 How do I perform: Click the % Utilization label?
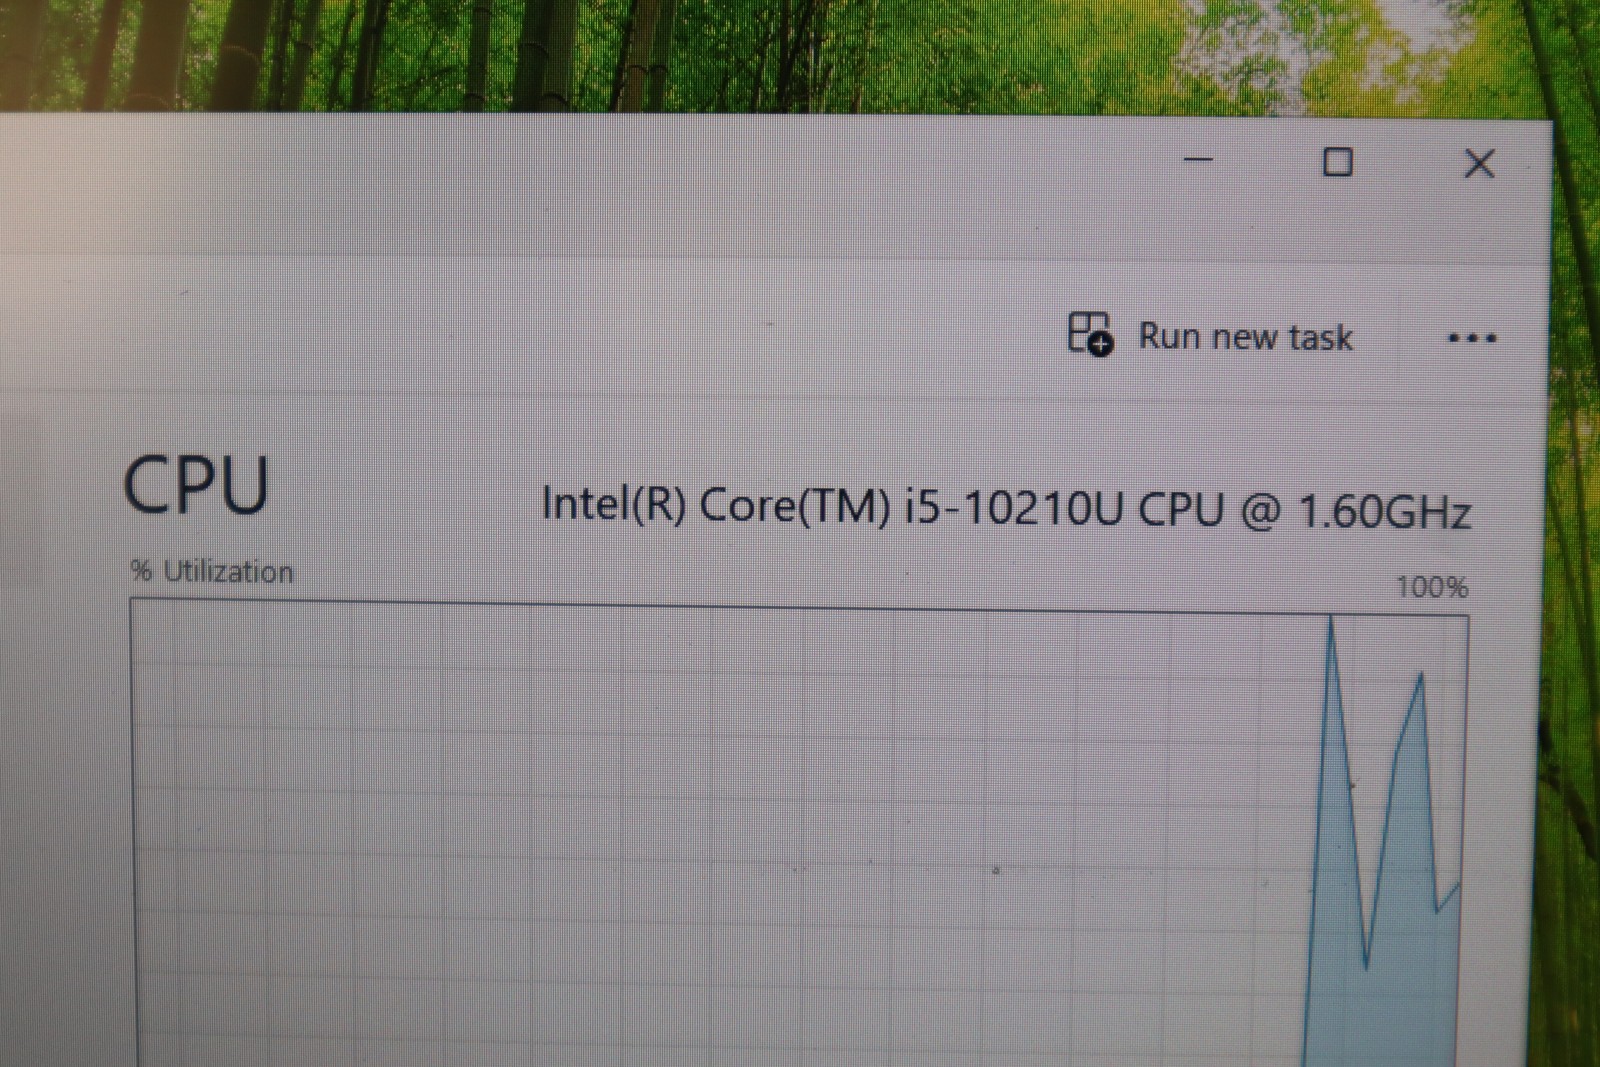(x=212, y=572)
